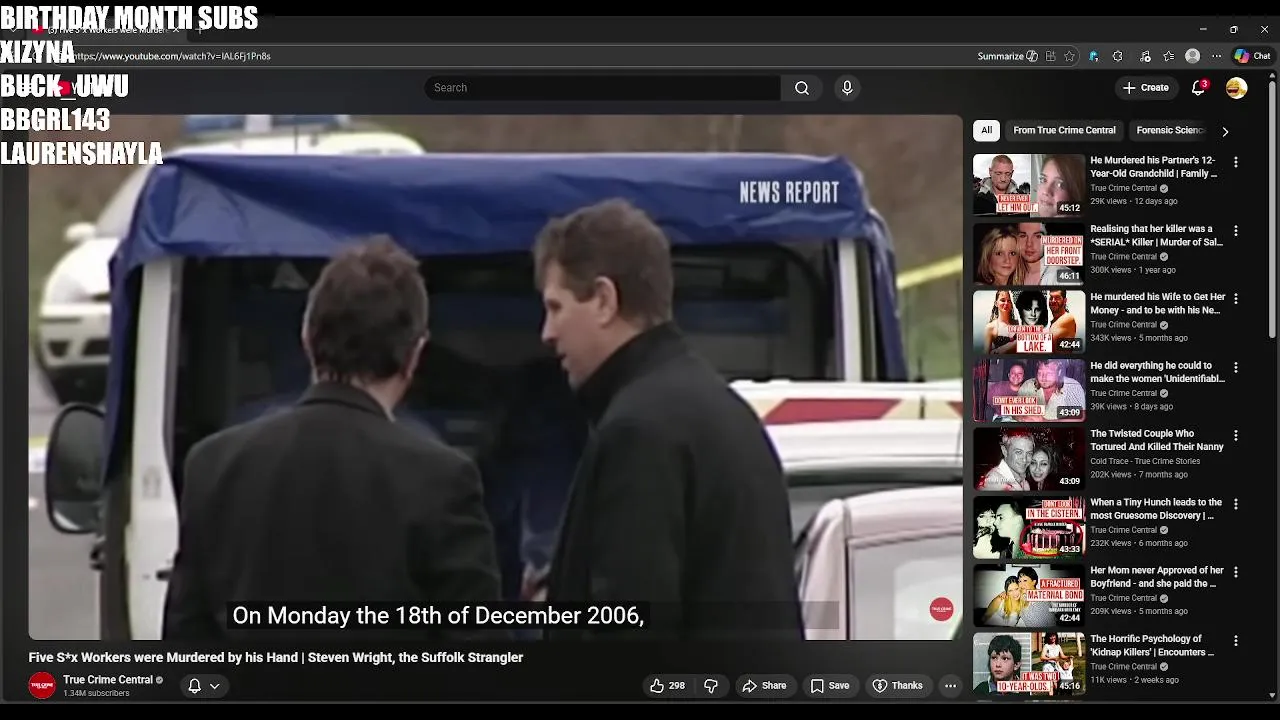
Task: Open thumbnail of In the Cistern video
Action: click(1029, 527)
